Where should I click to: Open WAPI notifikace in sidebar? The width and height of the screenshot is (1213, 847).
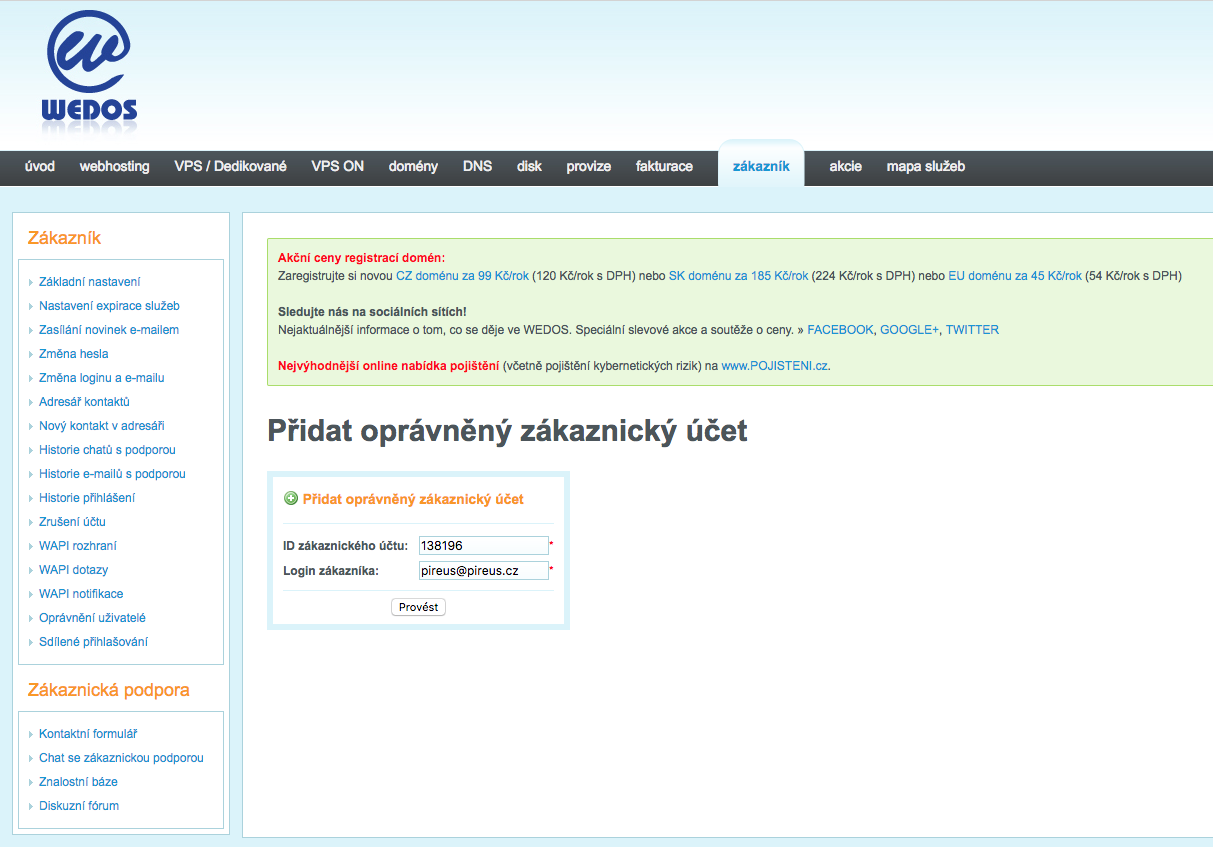81,594
